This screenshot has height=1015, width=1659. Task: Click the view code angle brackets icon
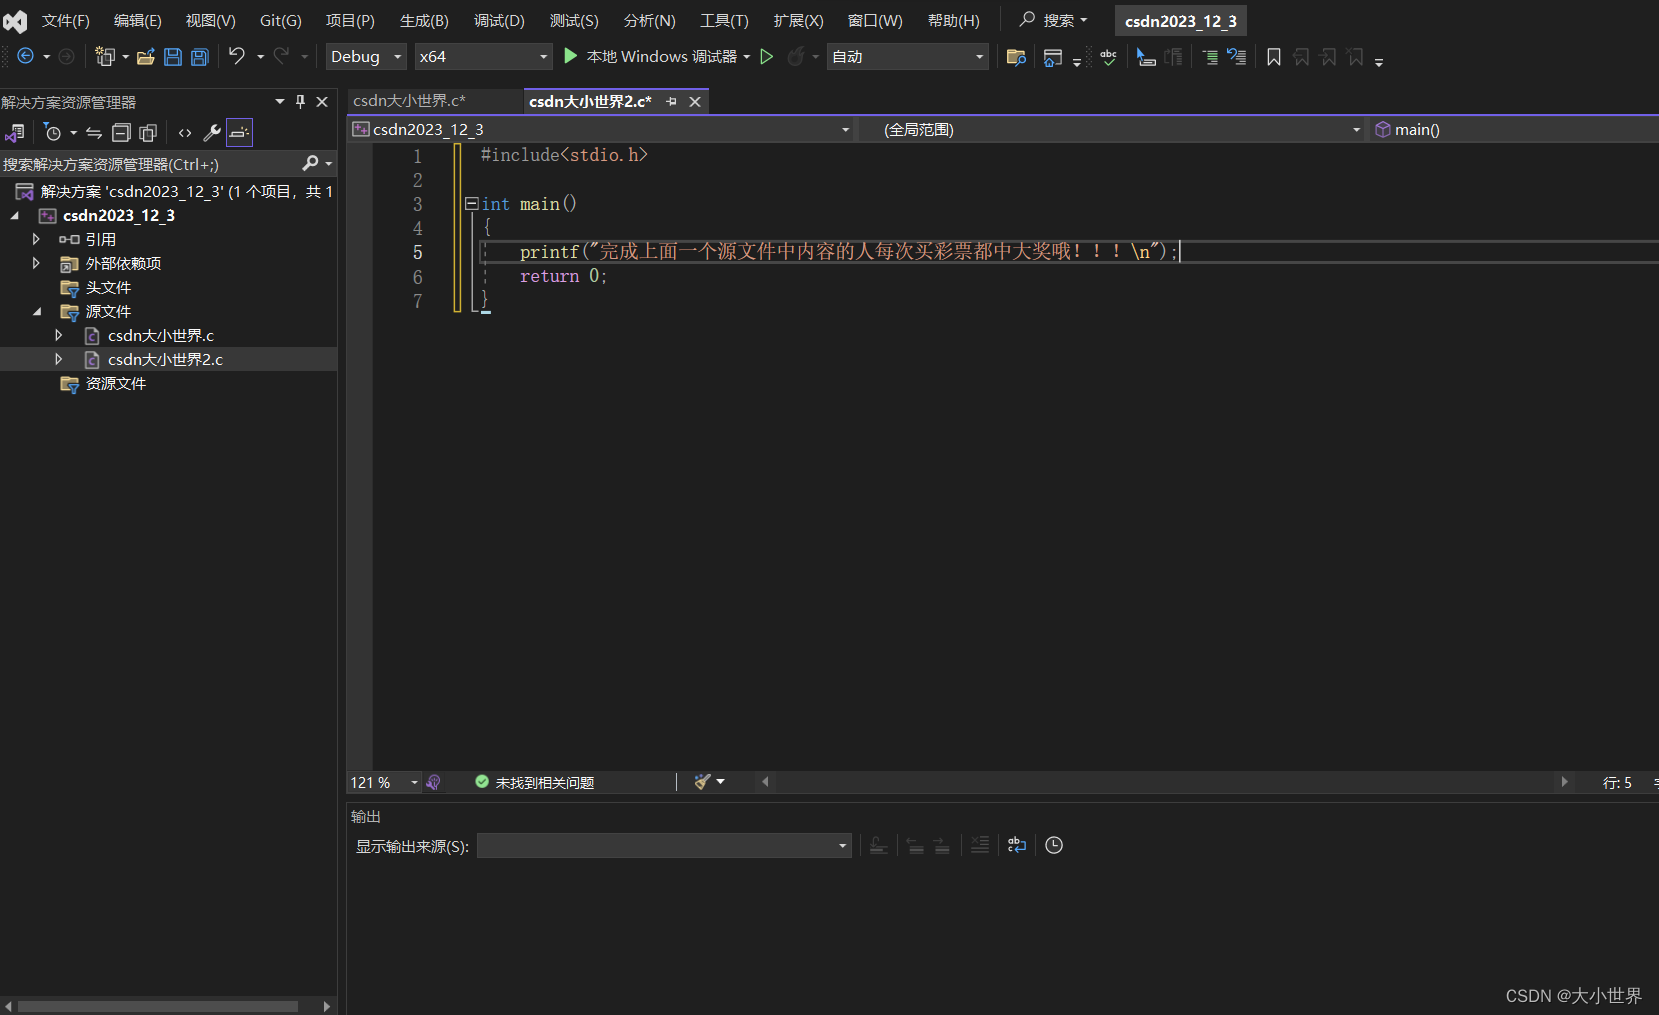[x=185, y=133]
